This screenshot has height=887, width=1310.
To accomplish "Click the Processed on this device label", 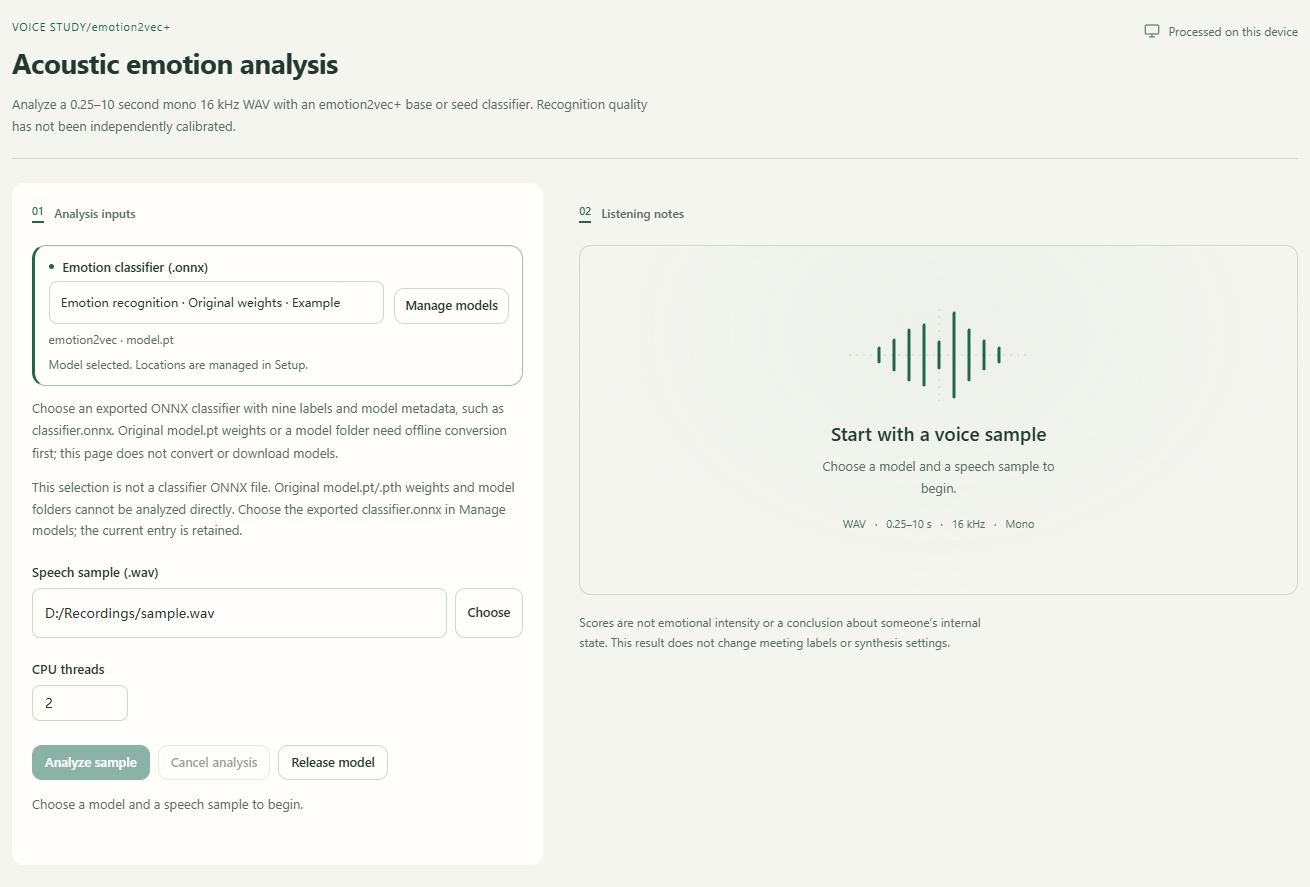I will pos(1233,32).
